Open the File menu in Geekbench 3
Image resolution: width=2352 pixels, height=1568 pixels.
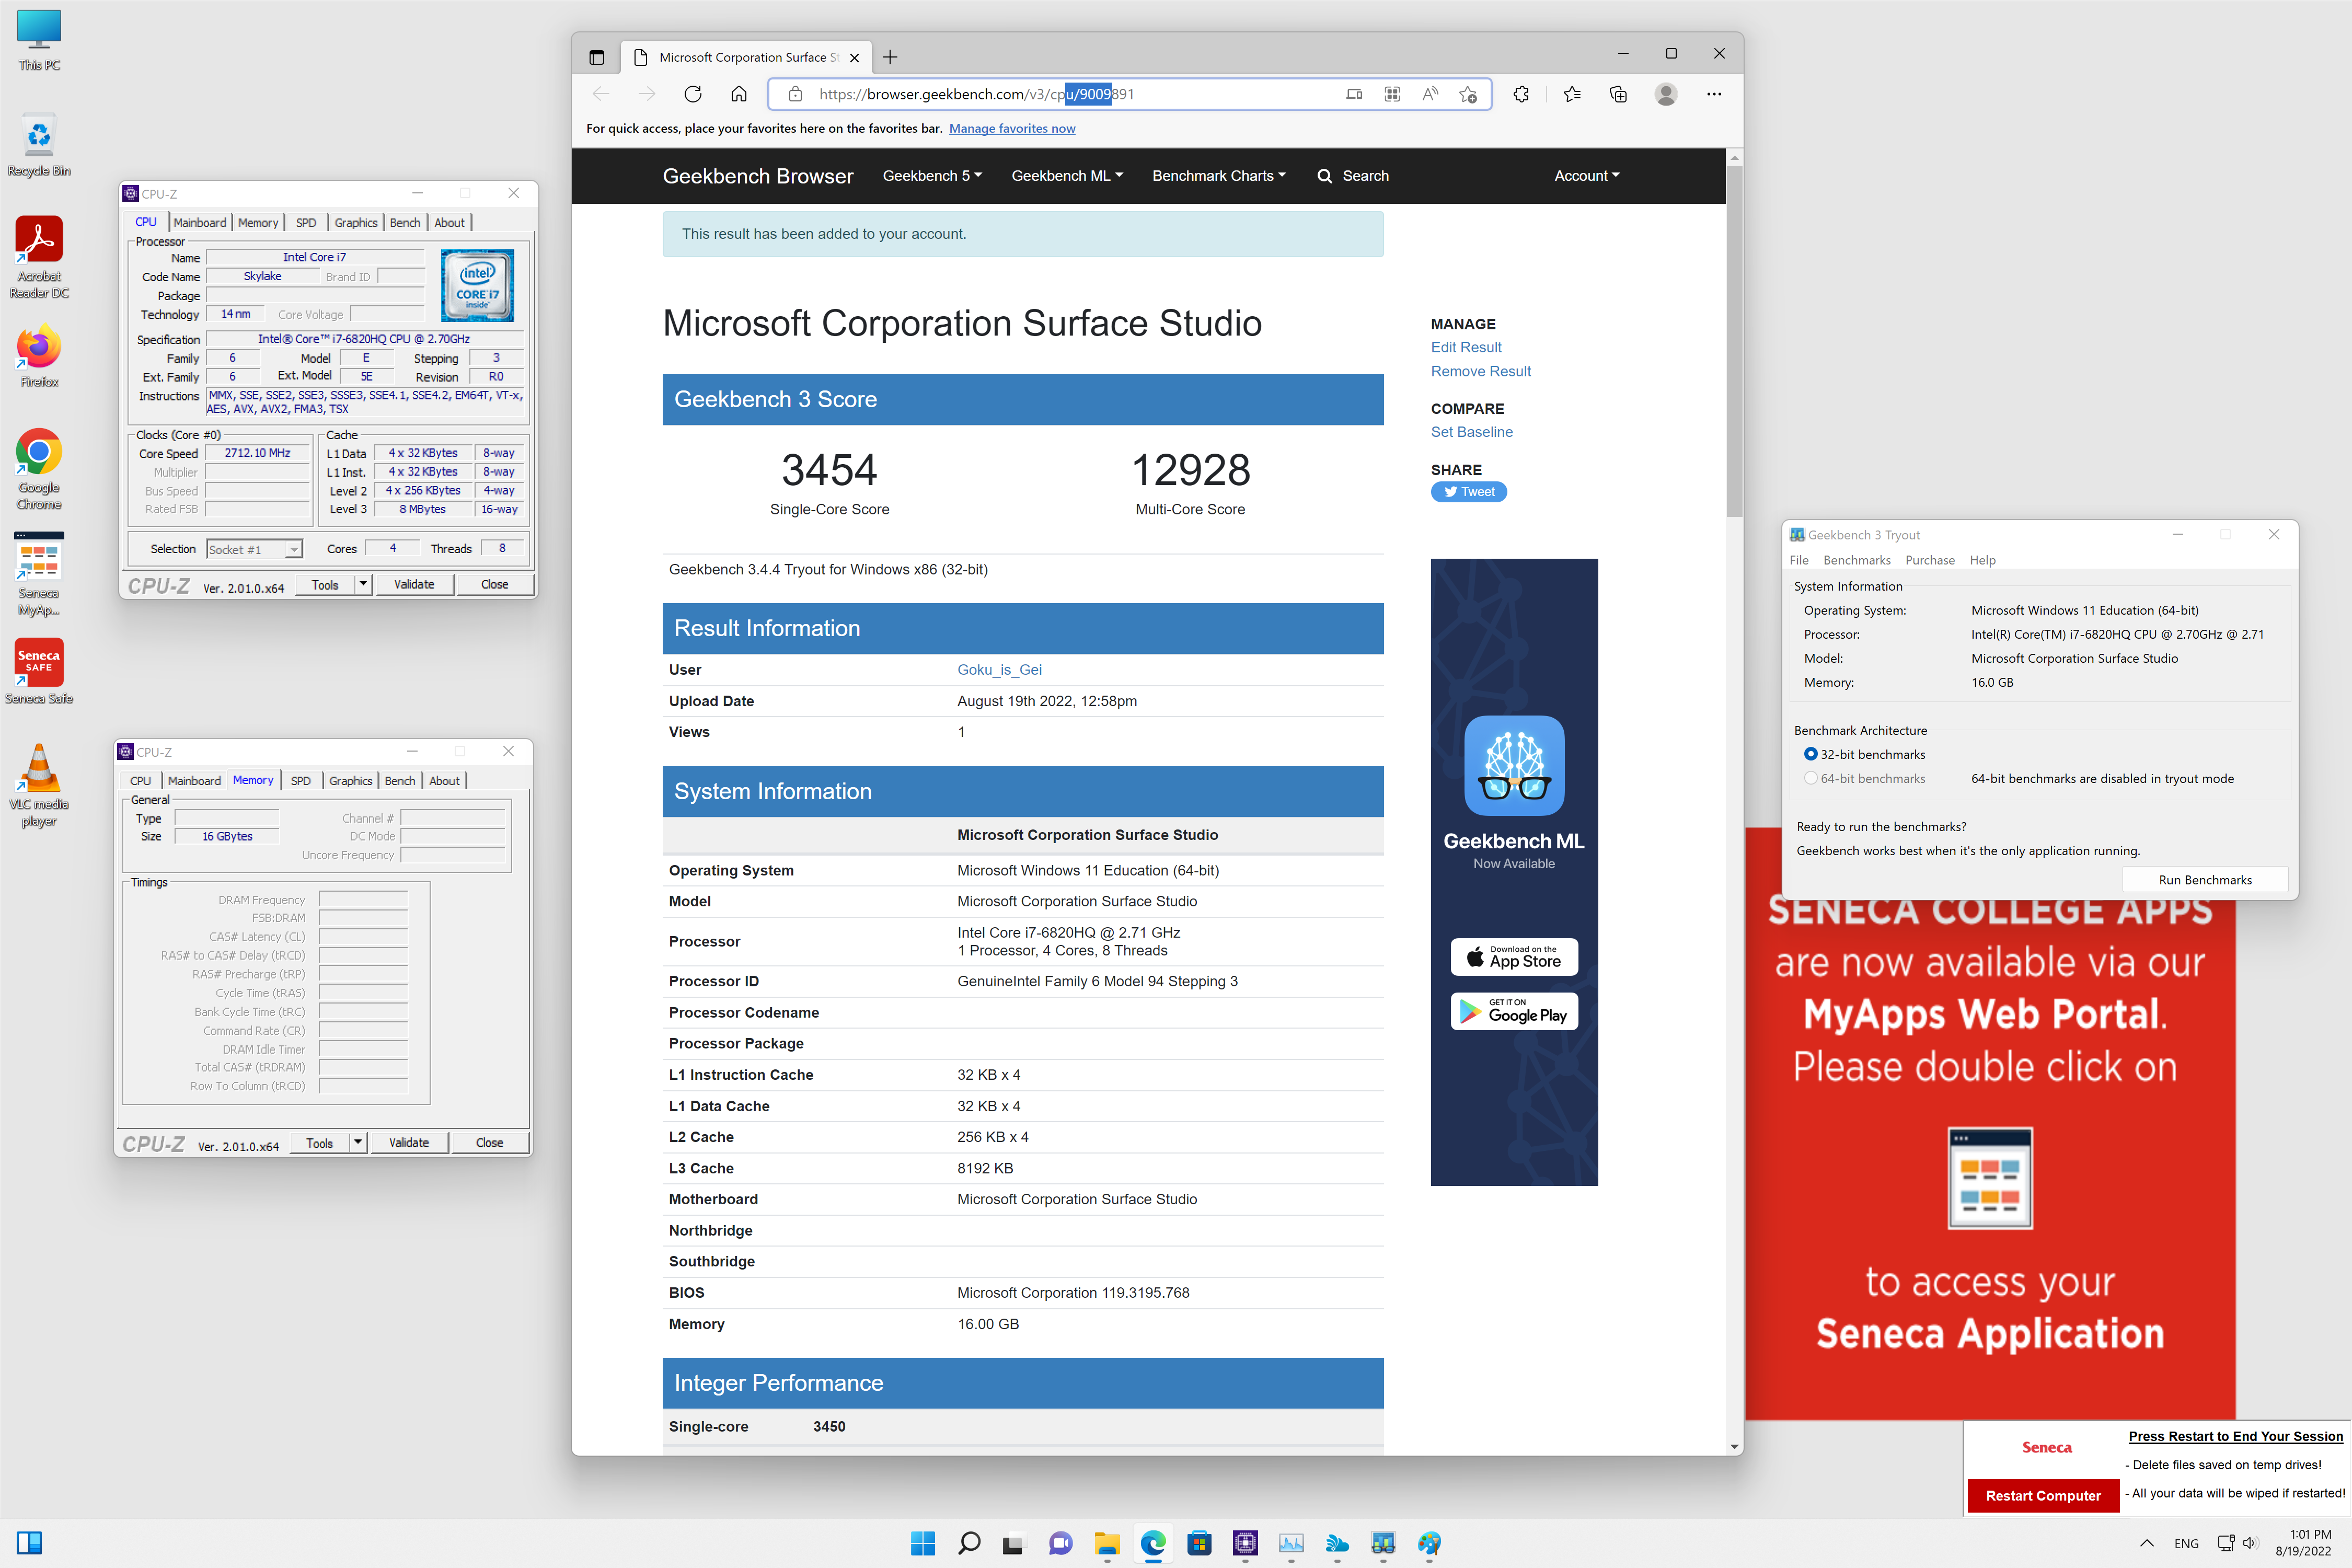pos(1798,560)
